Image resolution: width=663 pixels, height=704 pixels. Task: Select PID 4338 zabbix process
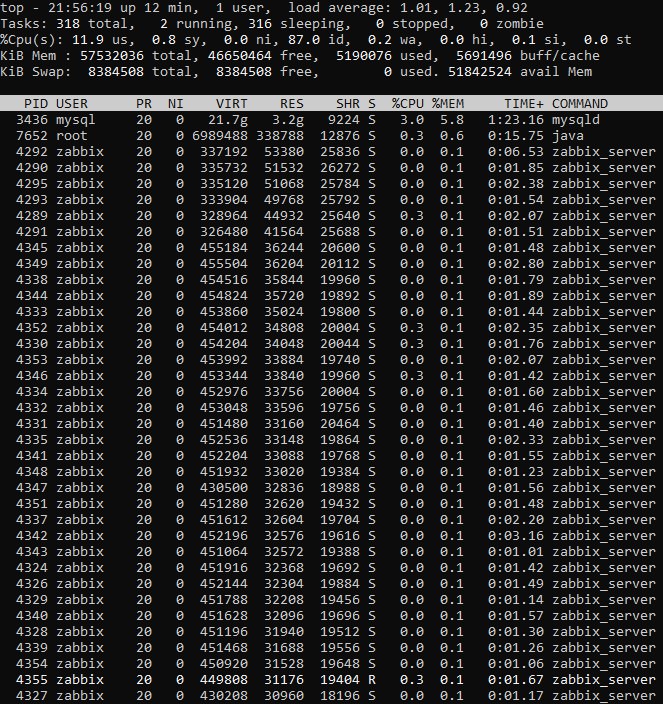click(31, 280)
